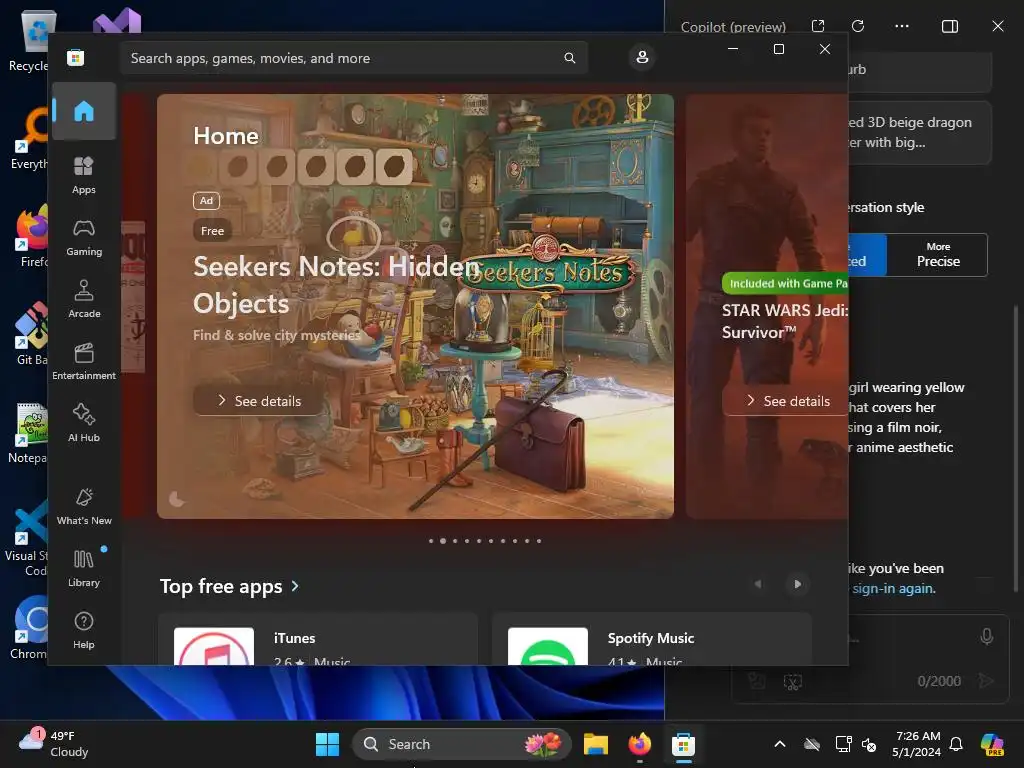Viewport: 1024px width, 768px height.
Task: Show hidden system tray icons
Action: coord(780,744)
